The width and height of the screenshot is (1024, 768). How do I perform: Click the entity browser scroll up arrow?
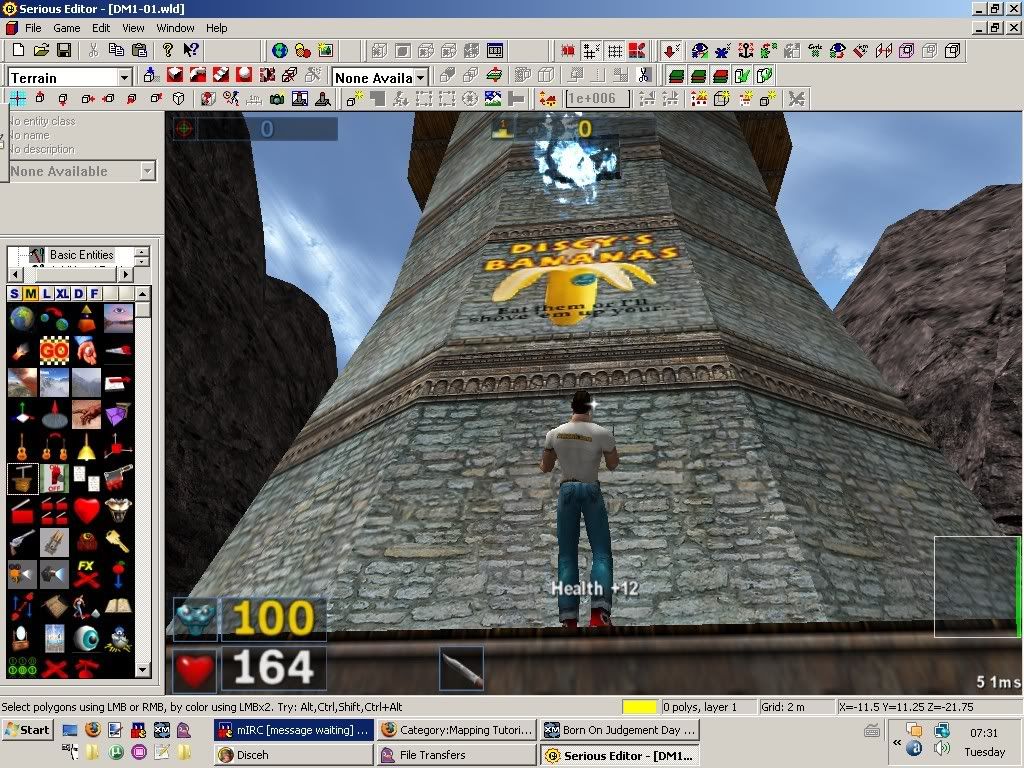pyautogui.click(x=142, y=293)
